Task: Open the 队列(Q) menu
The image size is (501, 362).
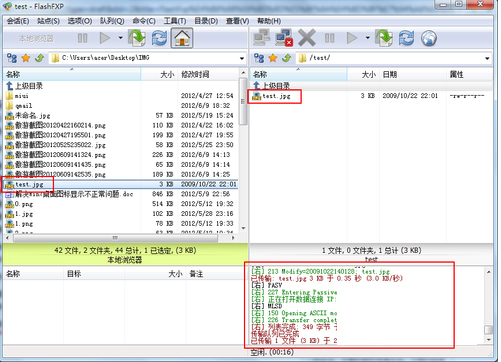Action: pyautogui.click(x=112, y=21)
